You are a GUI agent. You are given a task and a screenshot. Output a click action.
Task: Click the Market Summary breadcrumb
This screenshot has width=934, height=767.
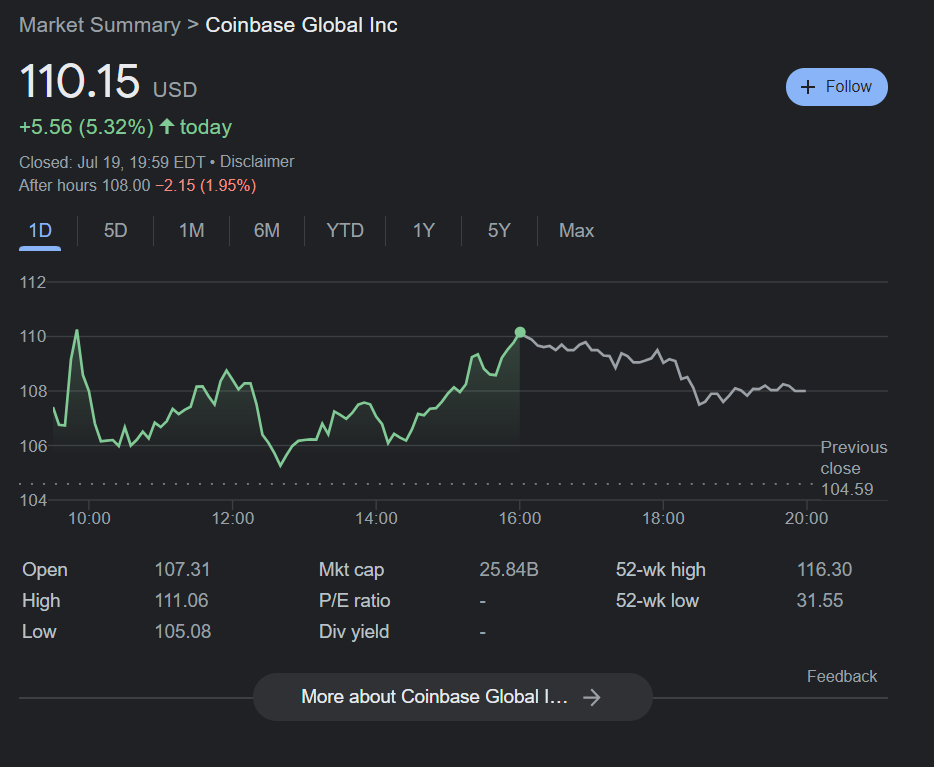(100, 25)
